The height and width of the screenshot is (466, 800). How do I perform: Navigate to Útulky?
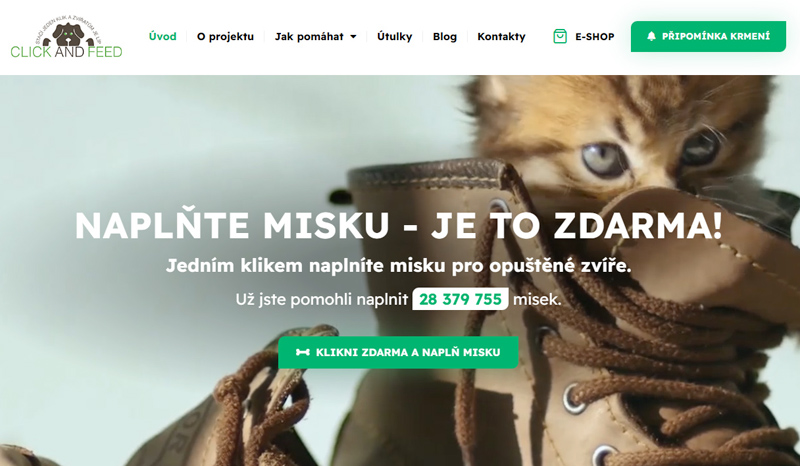(394, 36)
